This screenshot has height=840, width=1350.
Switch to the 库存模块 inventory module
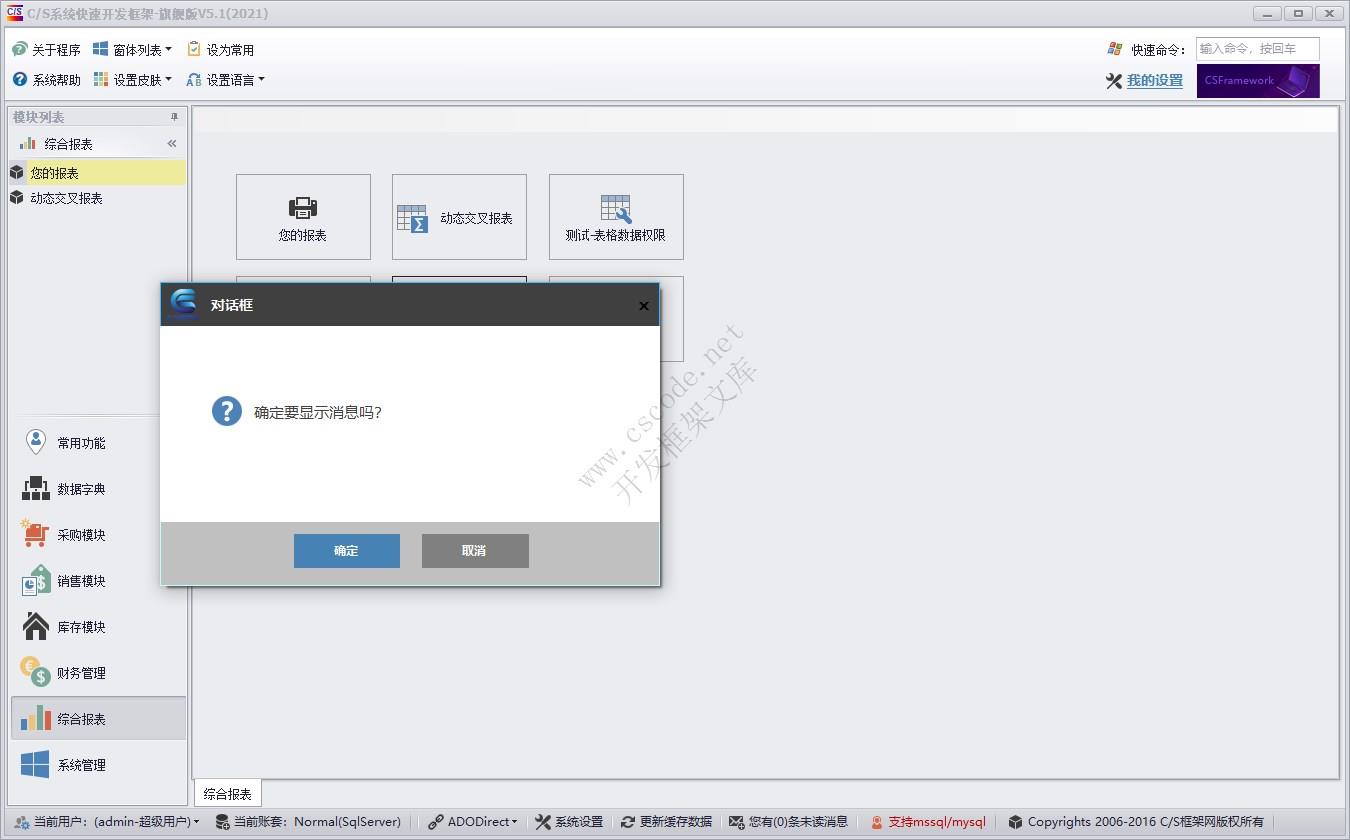click(x=80, y=626)
